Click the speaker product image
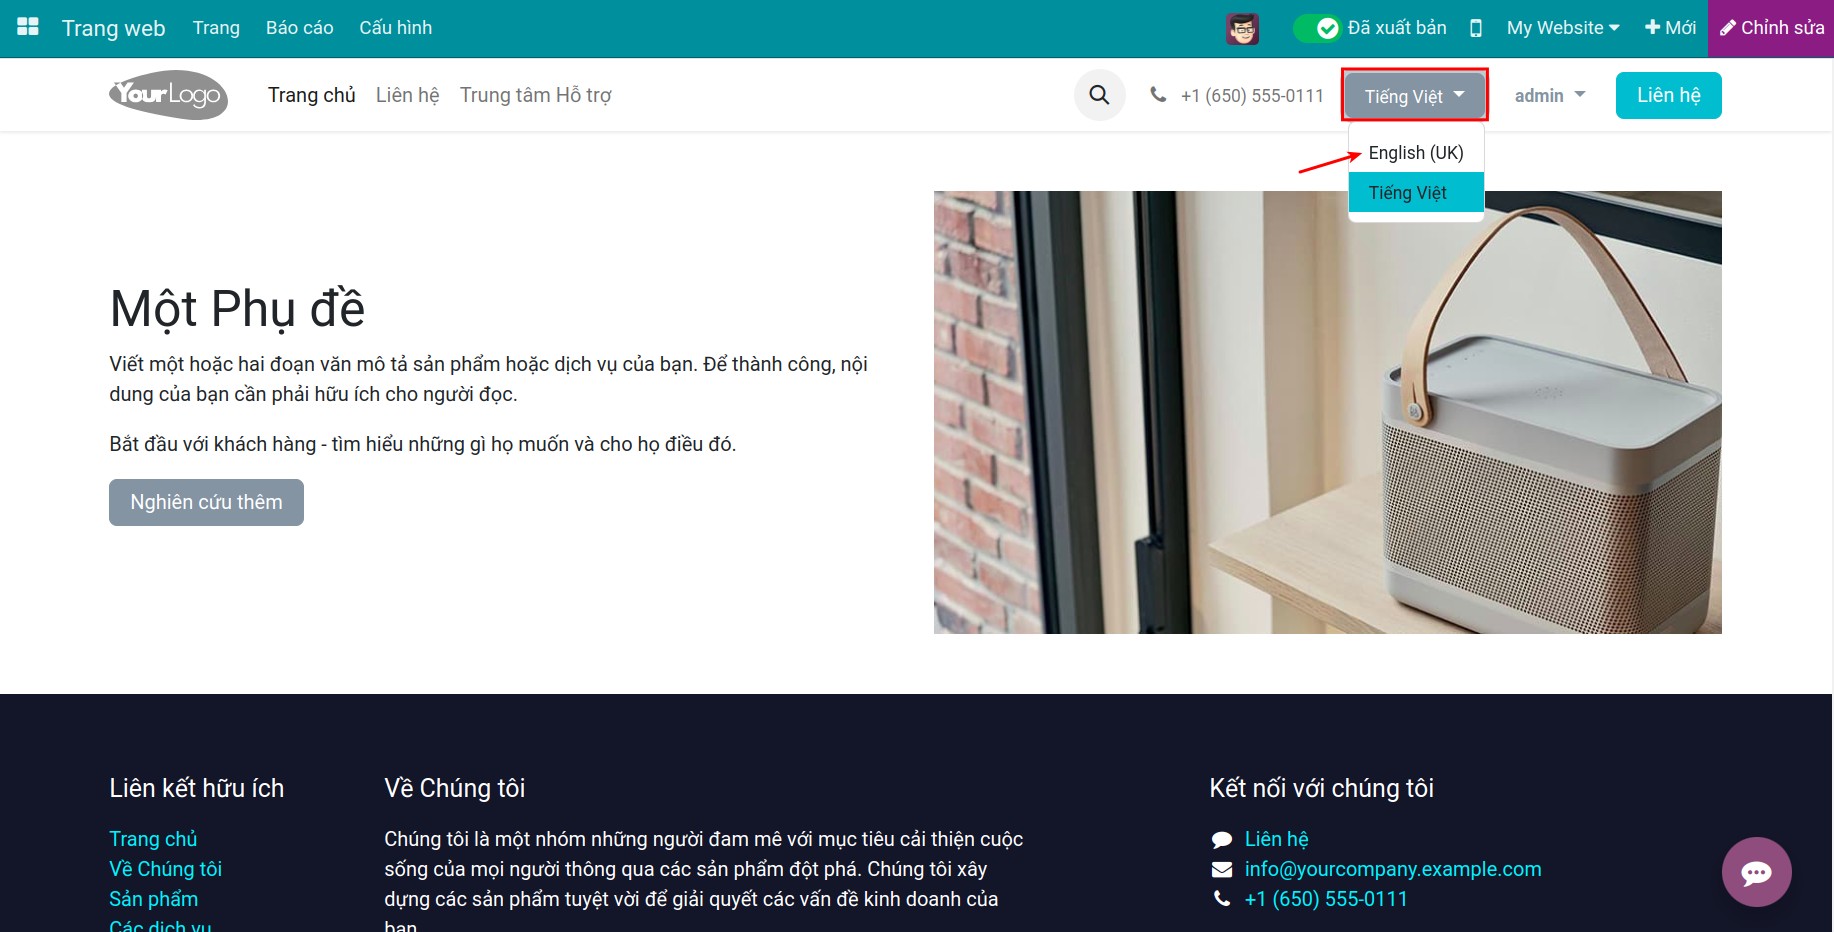1834x932 pixels. pos(1327,412)
